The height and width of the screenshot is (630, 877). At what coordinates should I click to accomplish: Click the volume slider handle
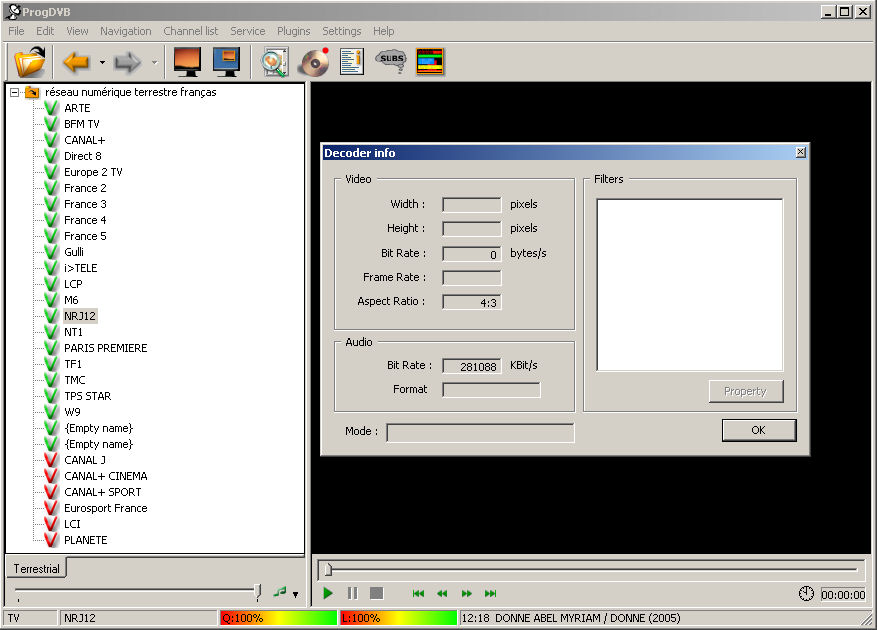click(x=258, y=591)
